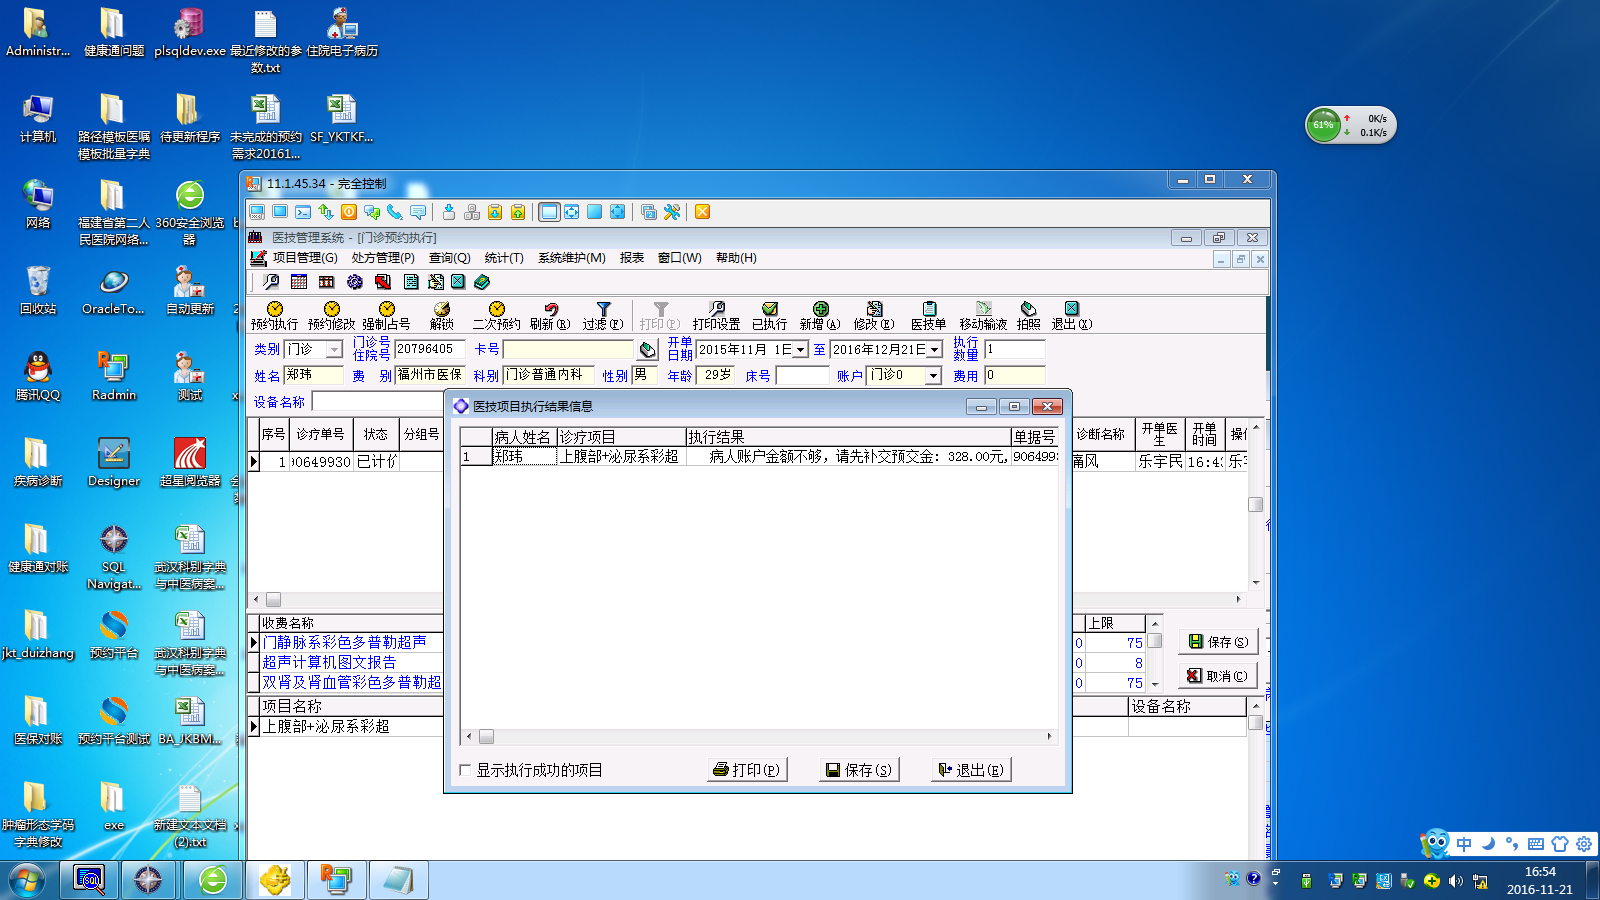Screen dimensions: 1600x900
Task: Click the 执行结果 column header
Action: (848, 437)
